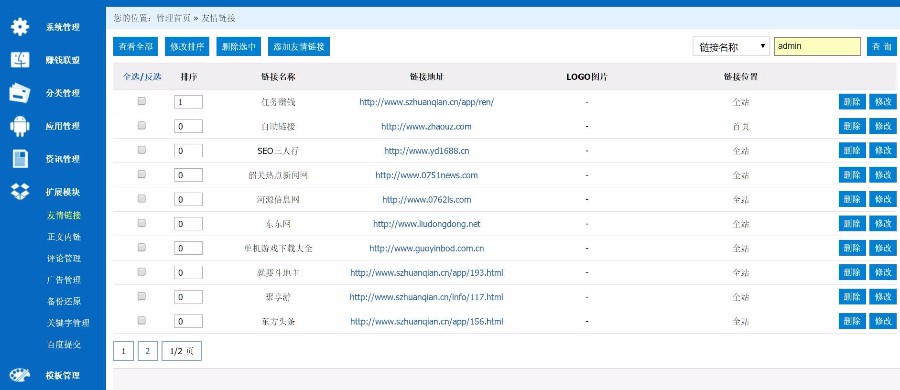Open the link http://www.guoyinbod.com.cn

pyautogui.click(x=426, y=249)
